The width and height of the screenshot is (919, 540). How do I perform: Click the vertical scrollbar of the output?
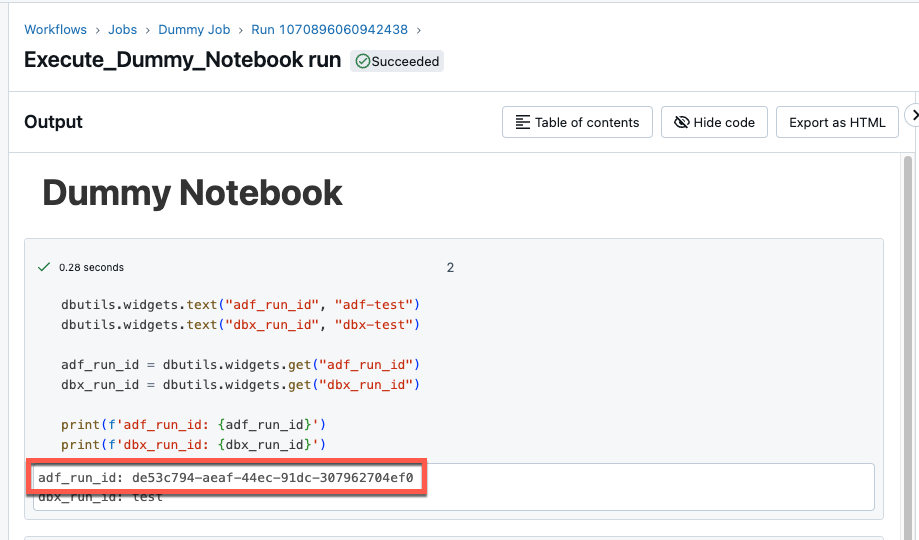point(908,300)
